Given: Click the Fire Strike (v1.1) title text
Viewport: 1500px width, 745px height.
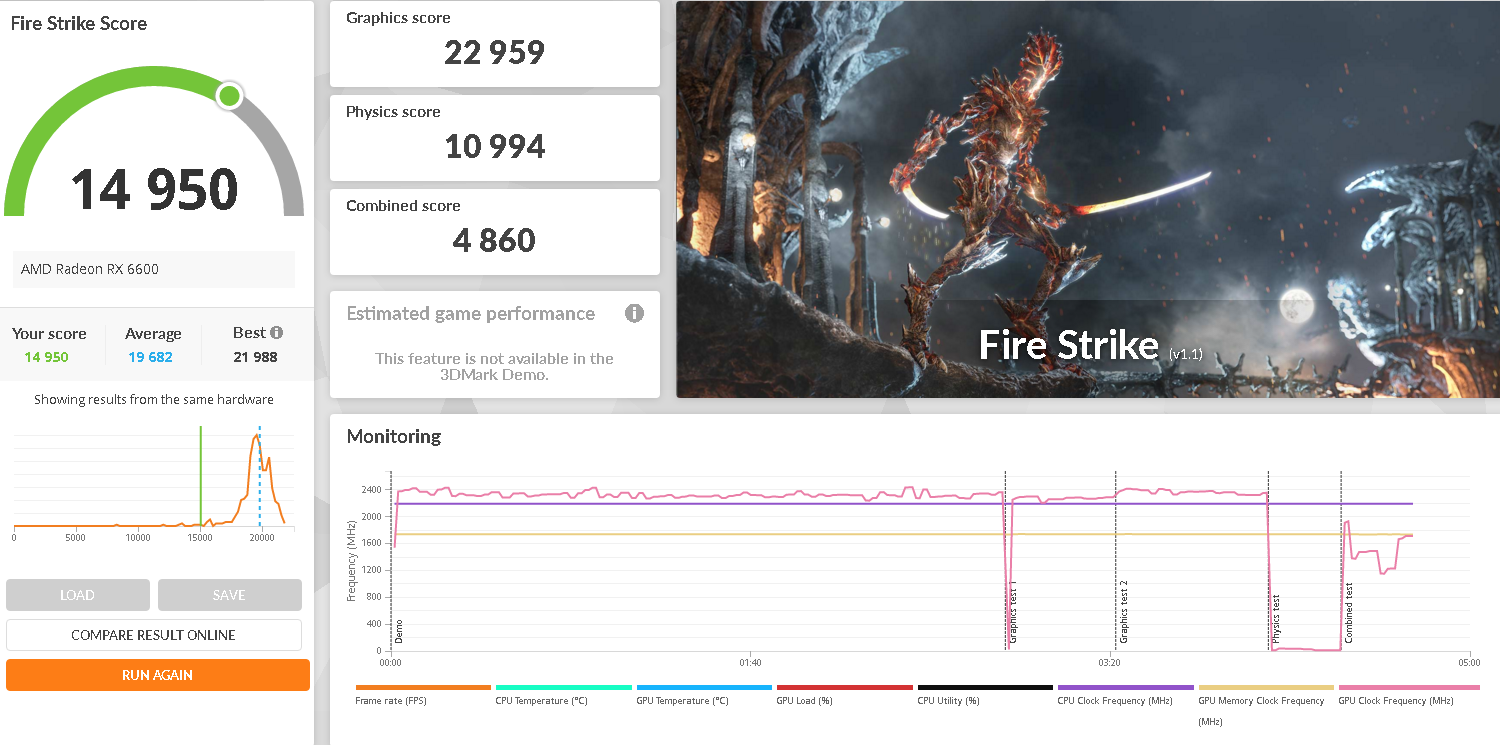Looking at the screenshot, I should (1090, 345).
